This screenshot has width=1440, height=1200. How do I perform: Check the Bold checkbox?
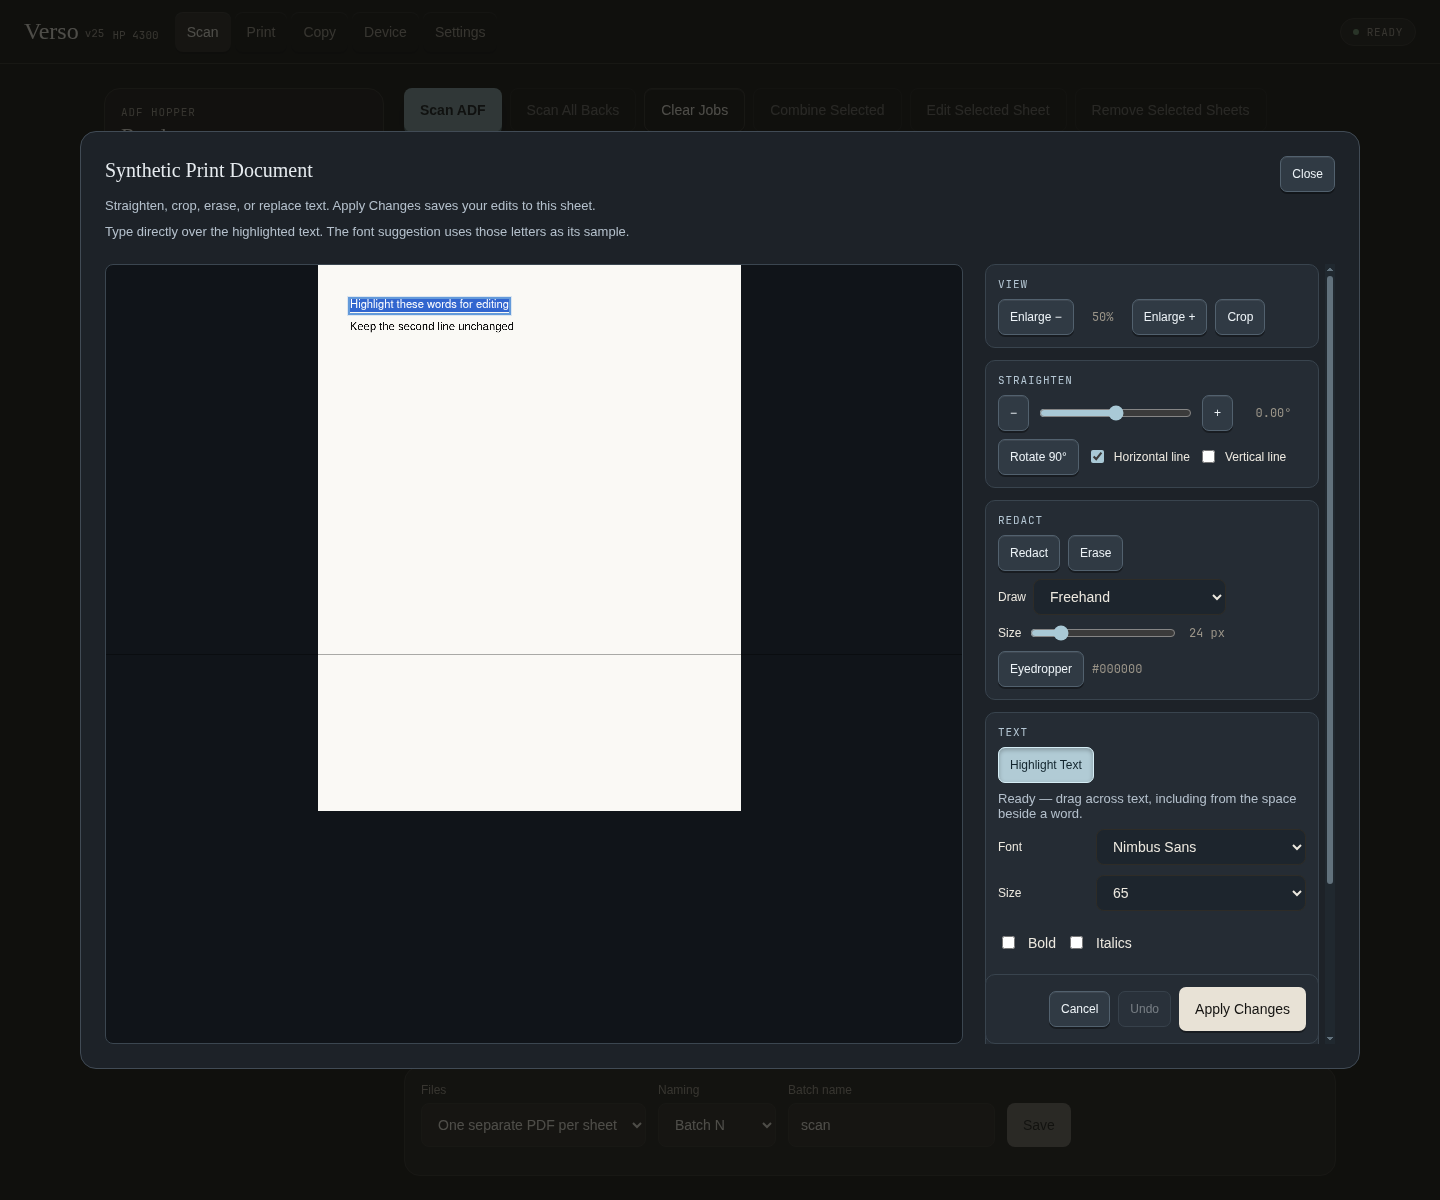[x=1009, y=943]
